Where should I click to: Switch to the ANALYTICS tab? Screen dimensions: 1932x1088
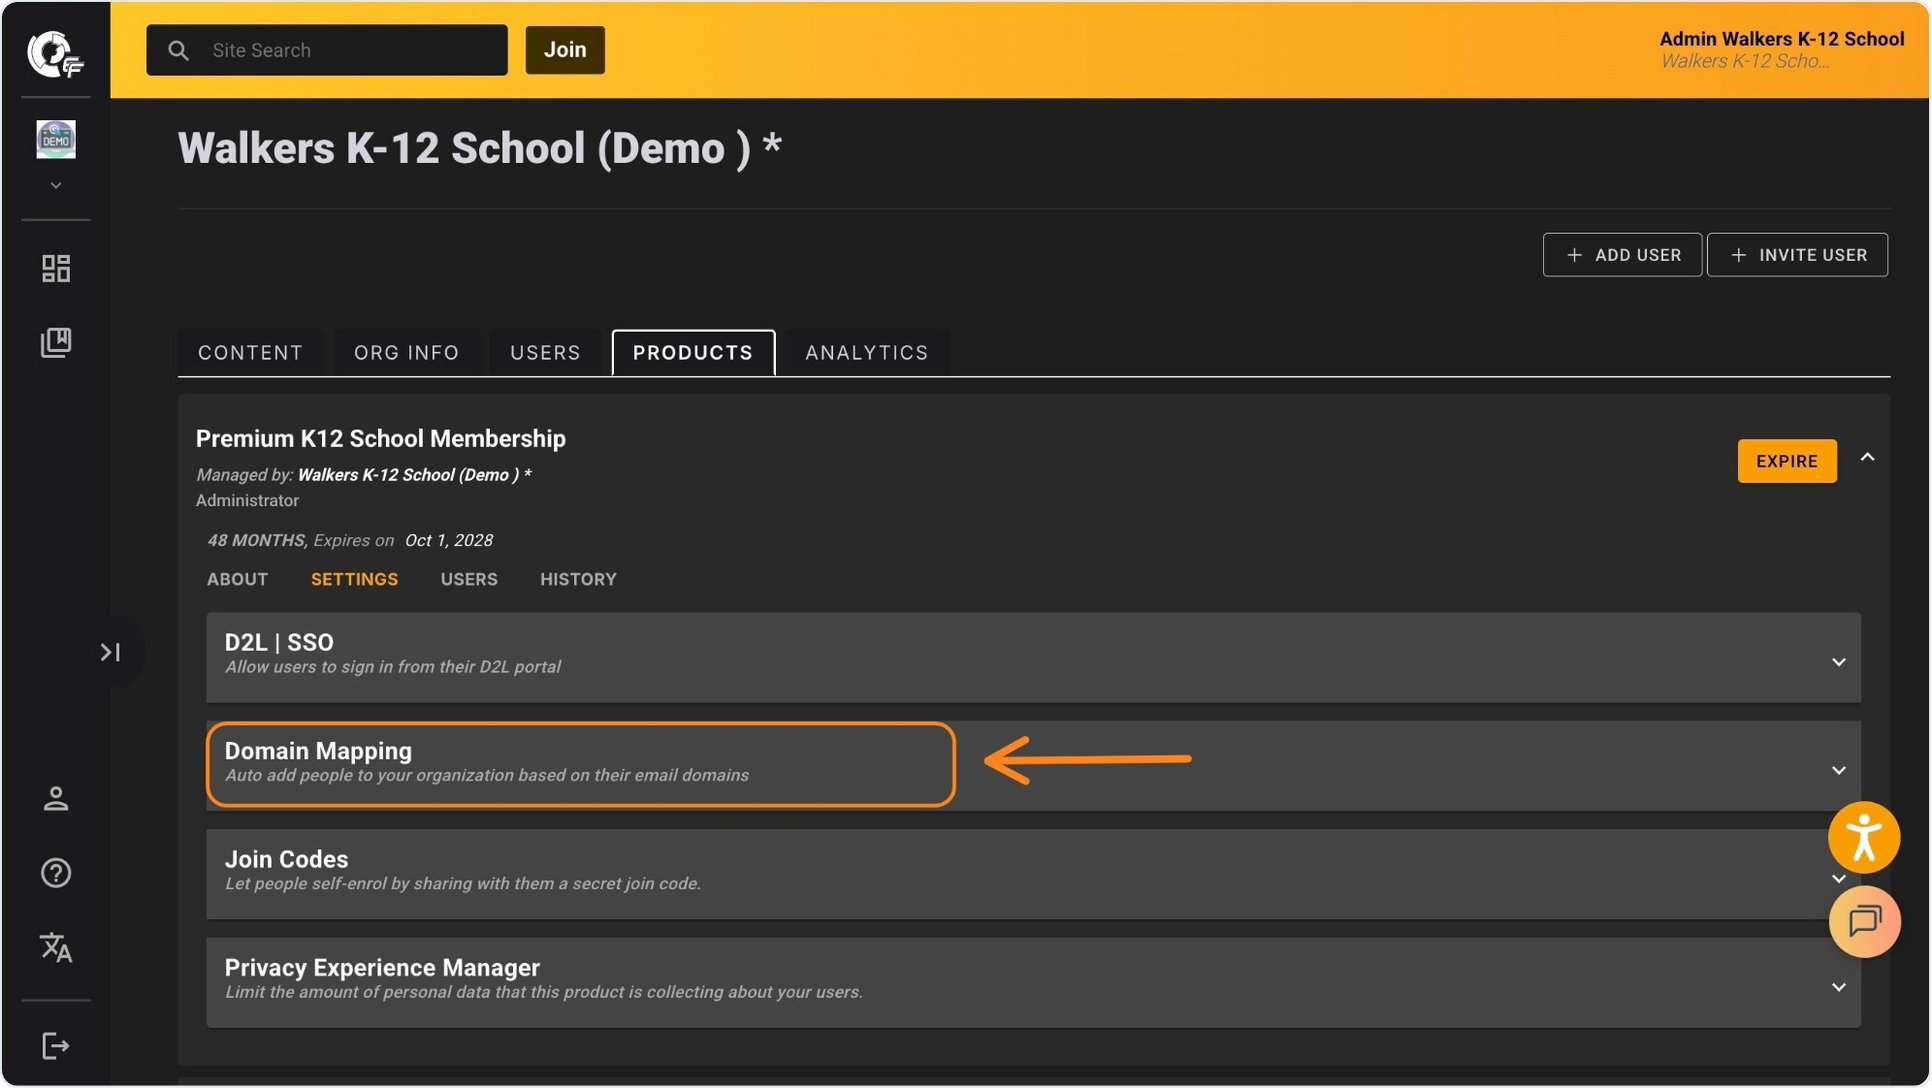tap(865, 352)
